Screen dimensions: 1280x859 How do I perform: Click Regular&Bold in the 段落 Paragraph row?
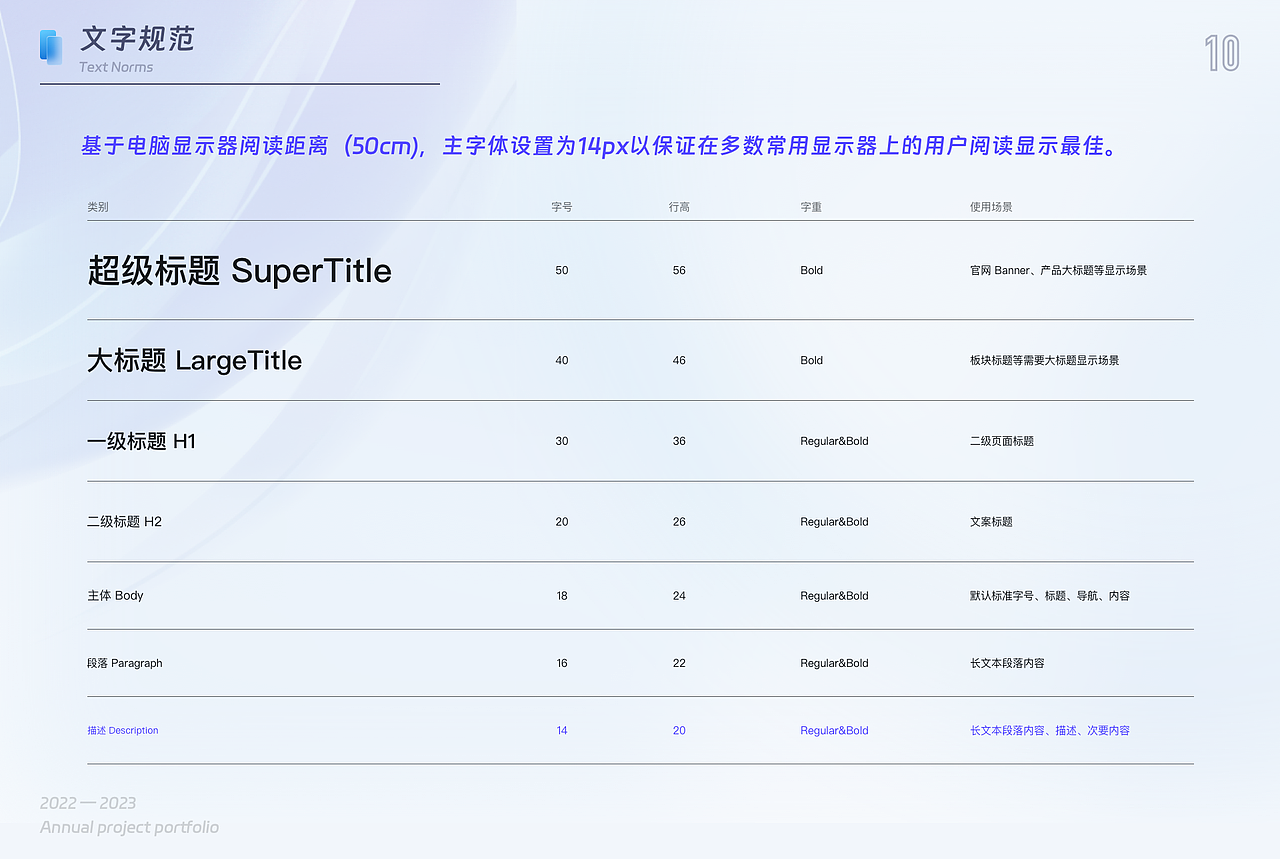tap(834, 663)
